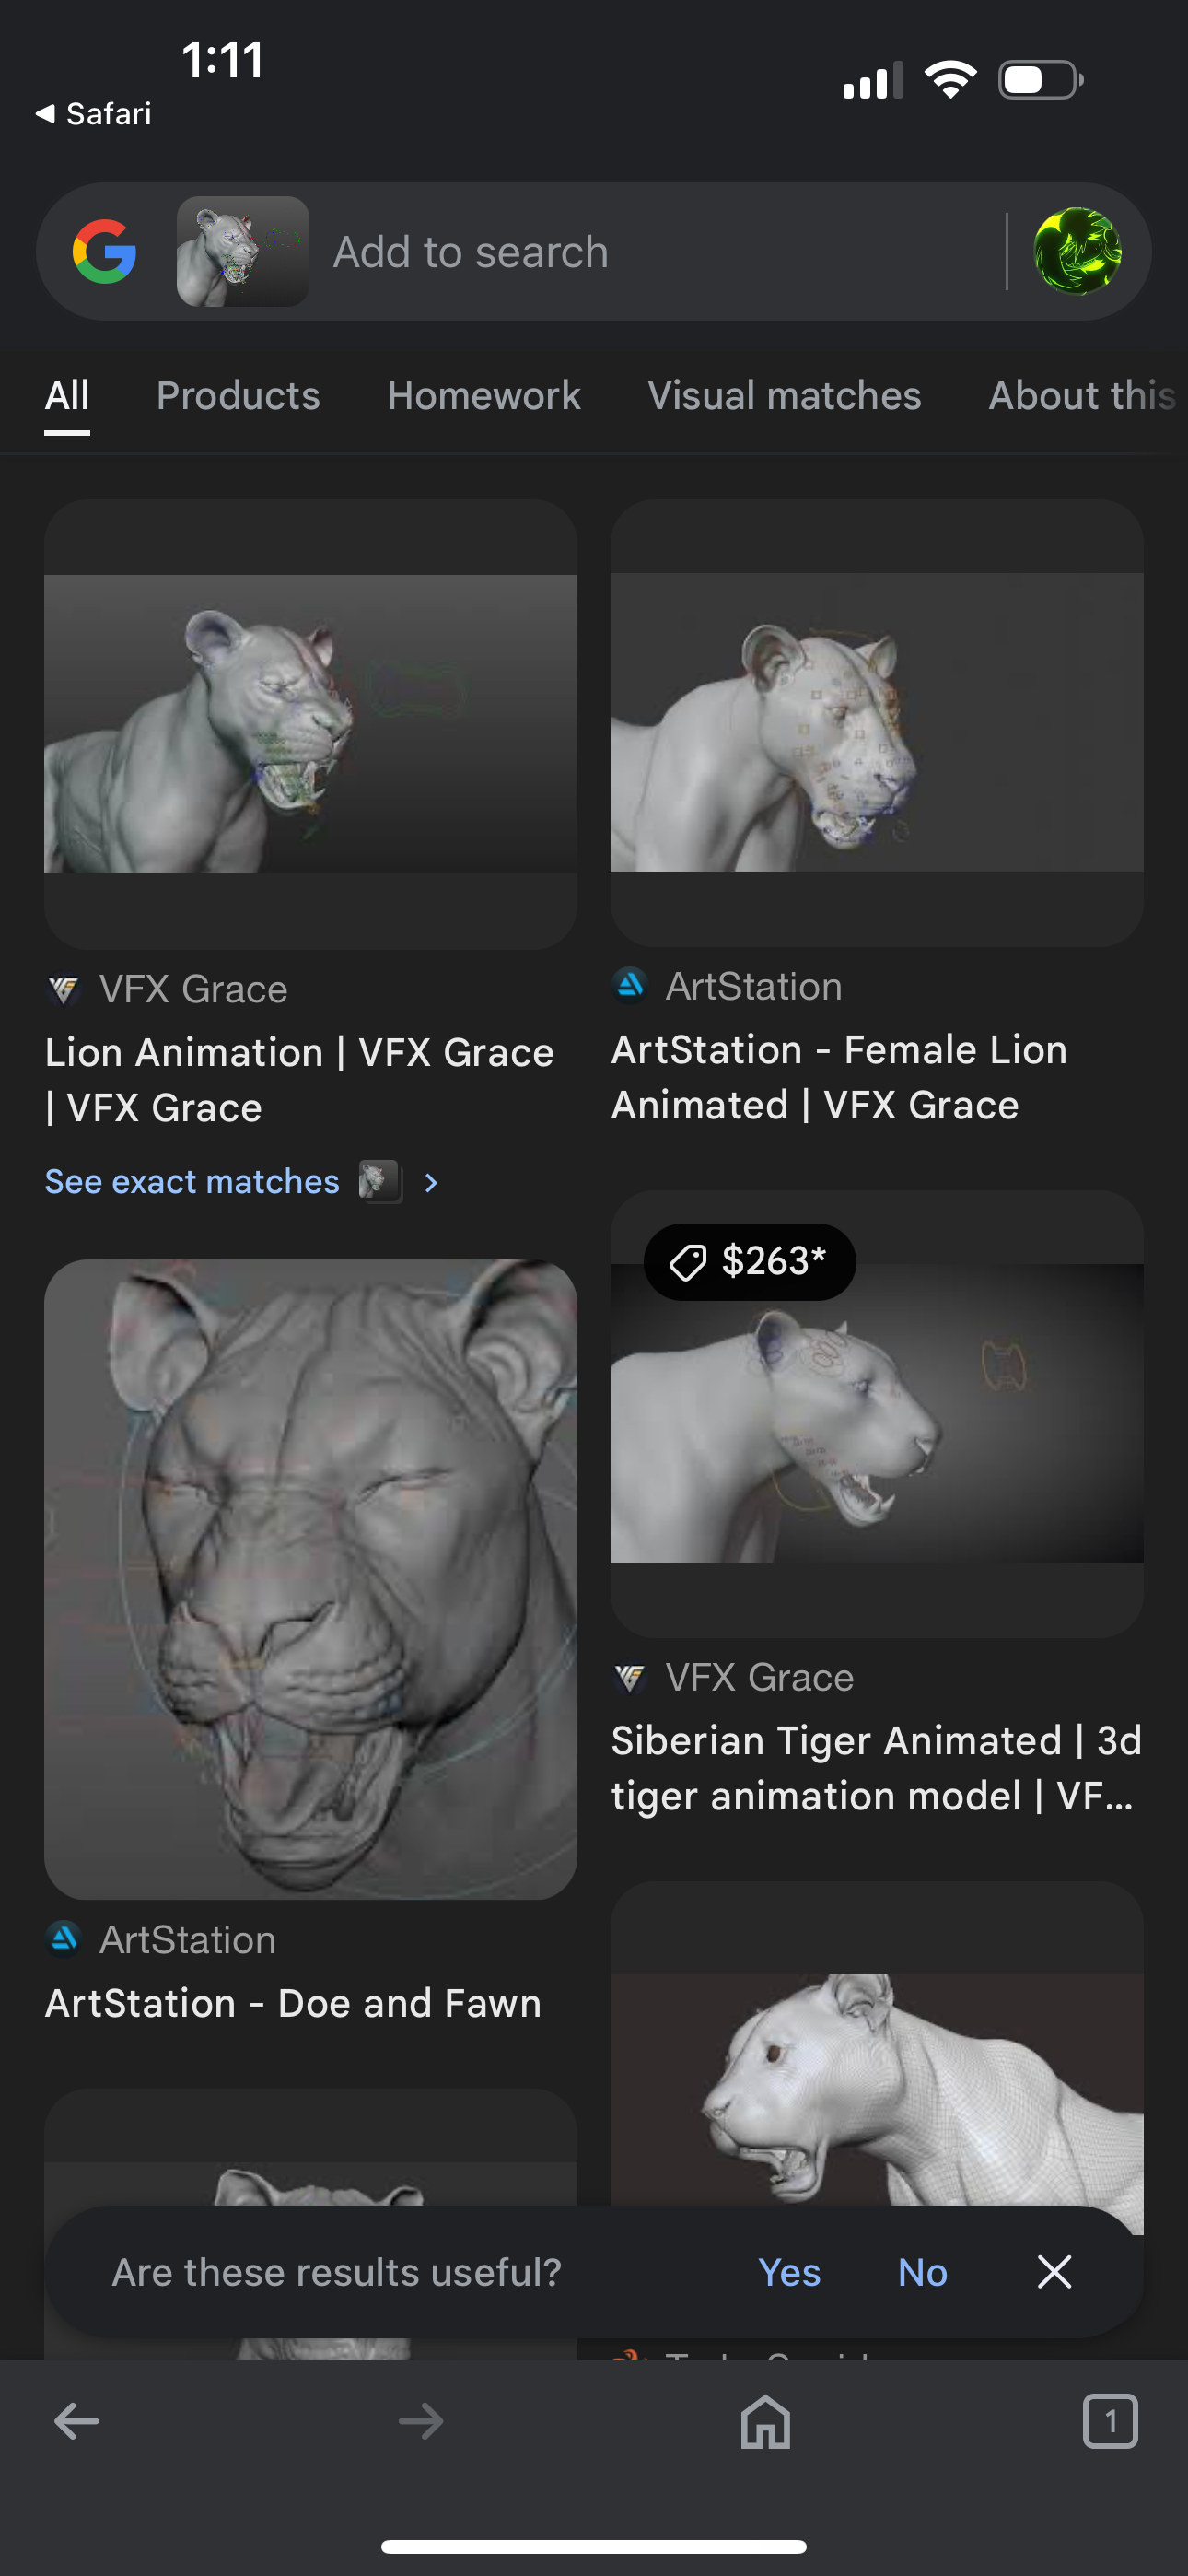Open the tabs counter icon
The height and width of the screenshot is (2576, 1188).
coord(1110,2421)
